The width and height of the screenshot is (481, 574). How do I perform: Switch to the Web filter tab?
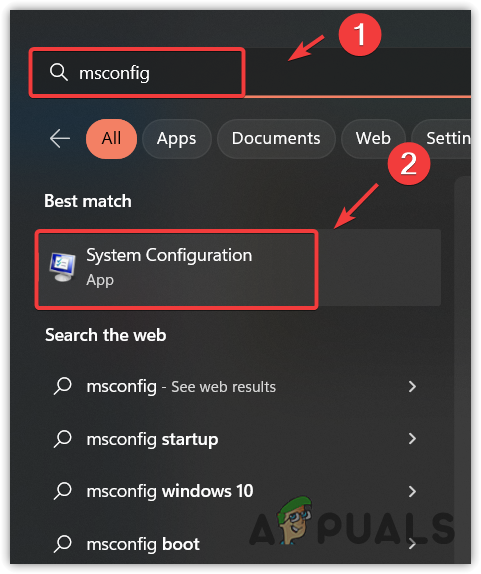click(373, 139)
